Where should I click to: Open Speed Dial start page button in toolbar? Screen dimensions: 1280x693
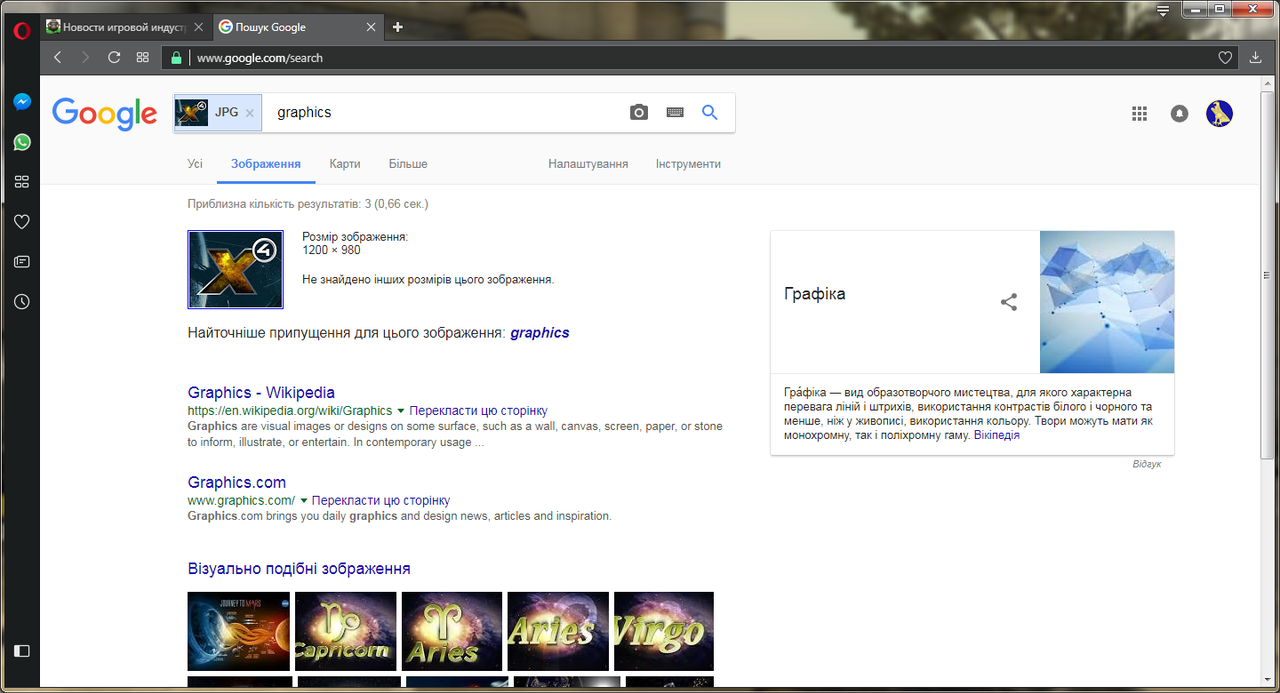click(x=143, y=58)
